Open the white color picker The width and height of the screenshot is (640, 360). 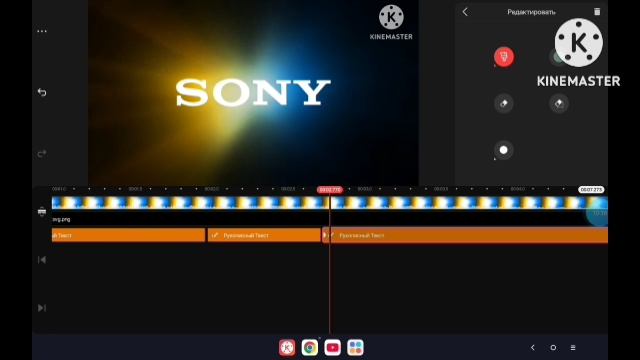(504, 150)
